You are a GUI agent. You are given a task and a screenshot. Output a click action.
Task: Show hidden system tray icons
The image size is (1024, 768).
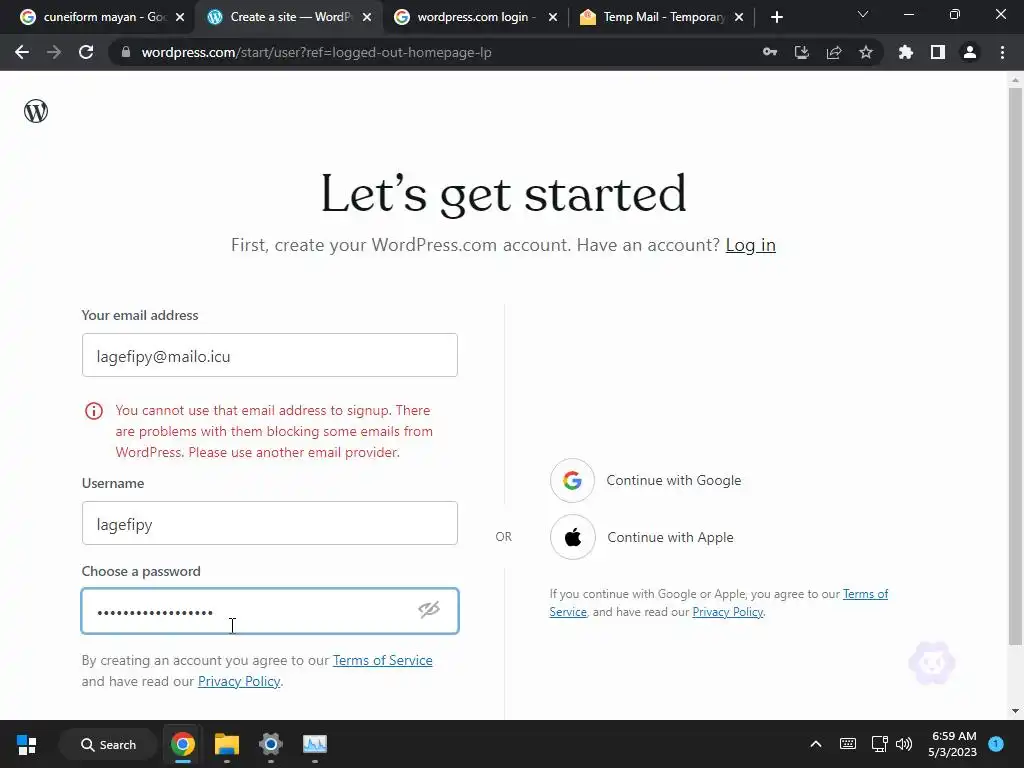816,744
